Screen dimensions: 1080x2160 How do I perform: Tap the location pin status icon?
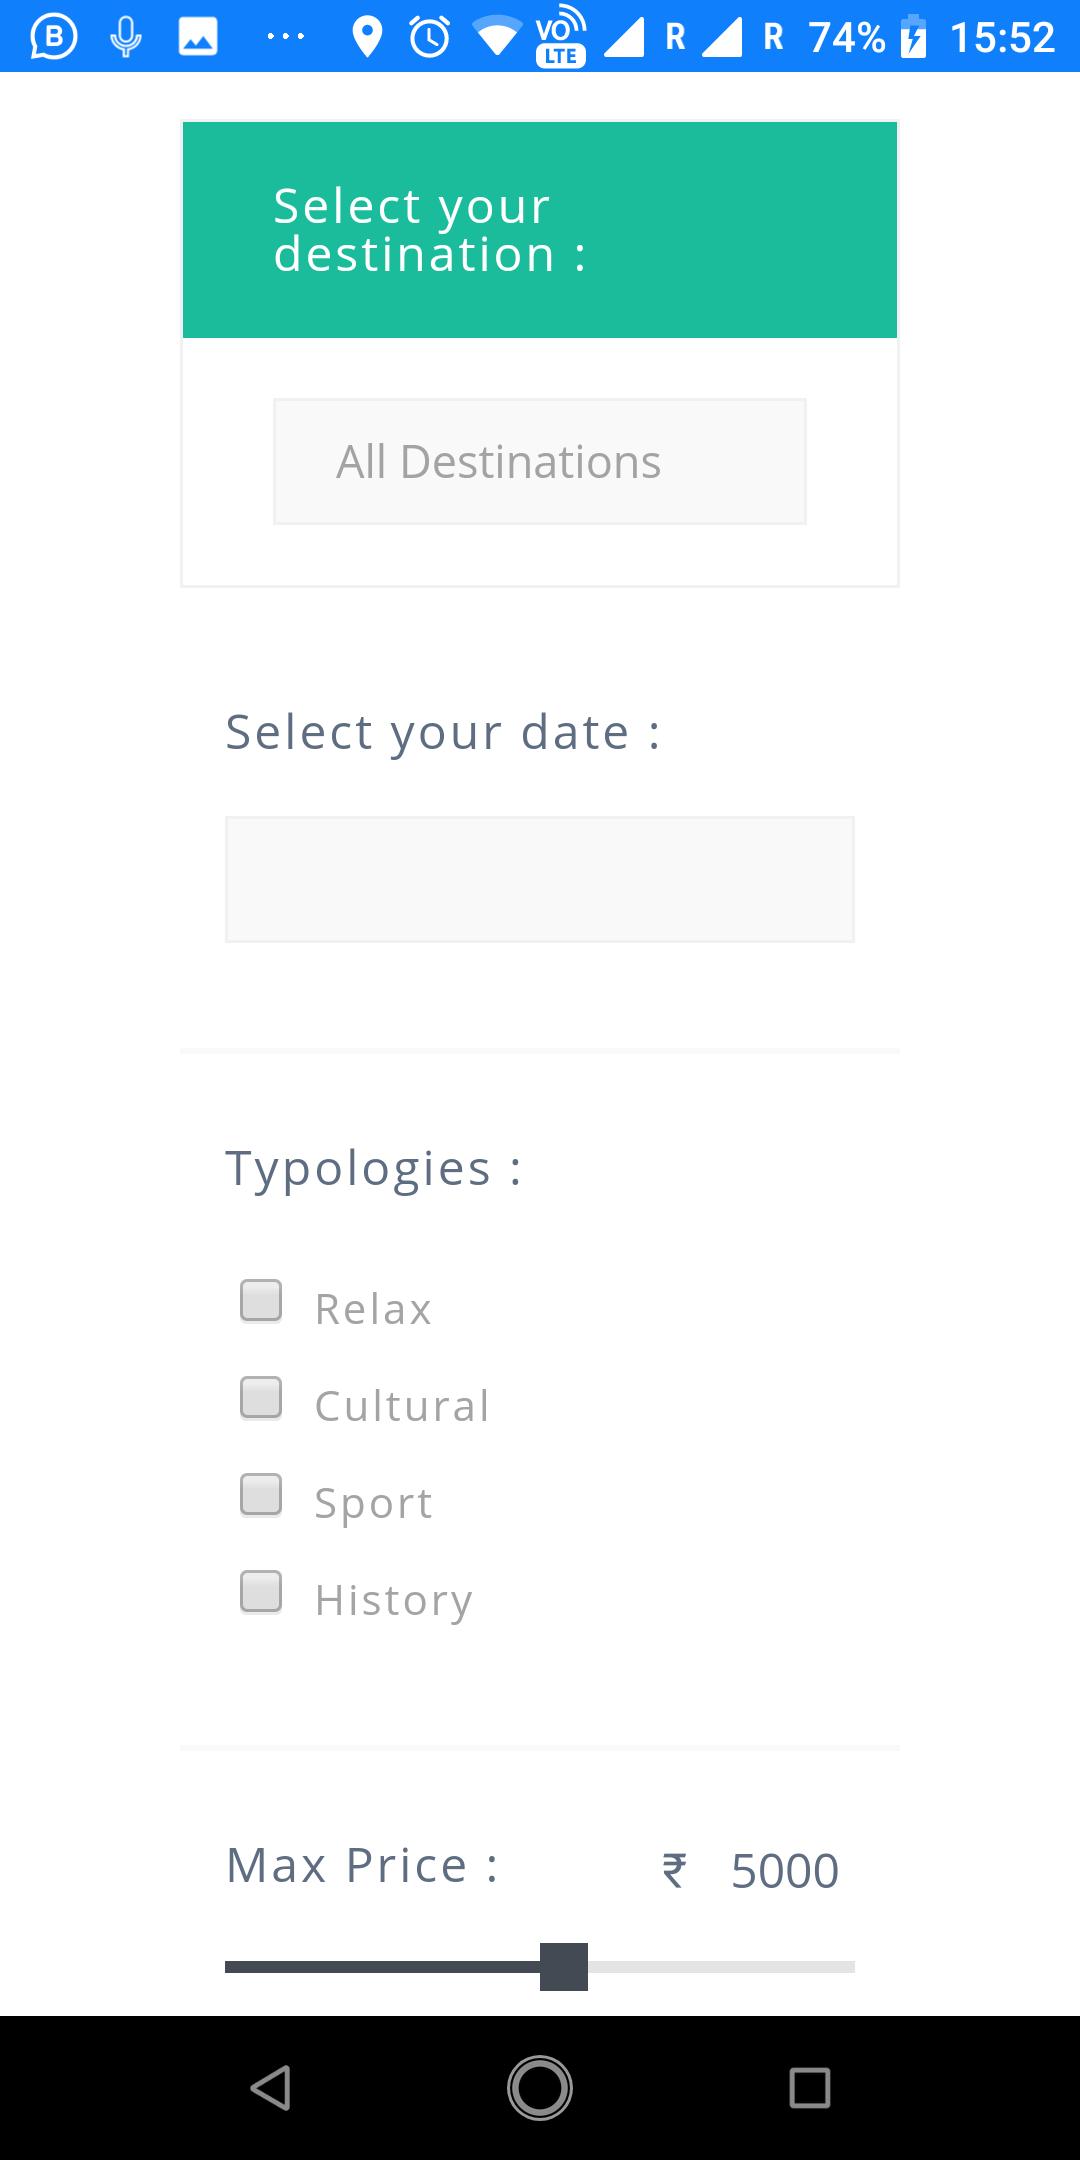click(368, 37)
